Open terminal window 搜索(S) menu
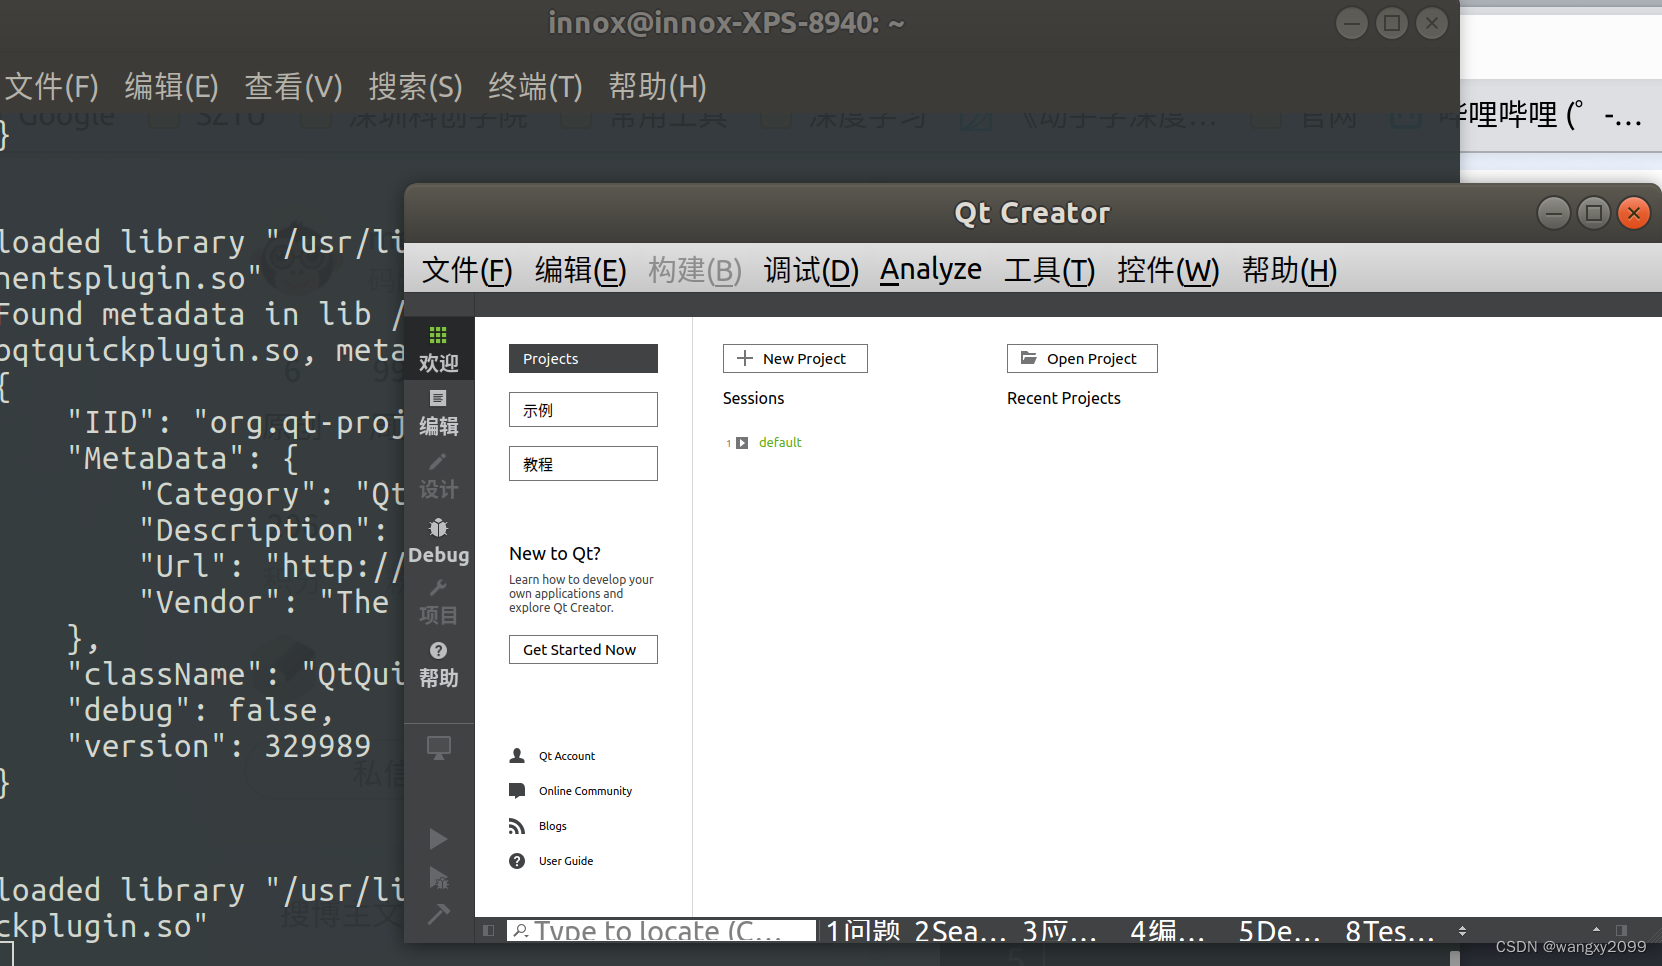This screenshot has height=966, width=1662. tap(415, 87)
